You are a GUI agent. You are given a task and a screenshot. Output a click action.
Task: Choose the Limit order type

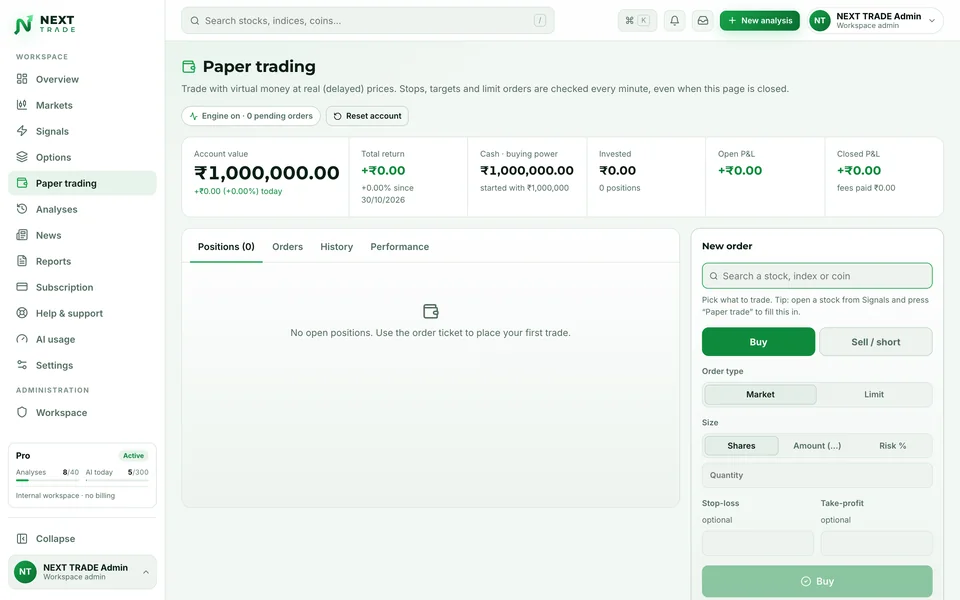point(874,394)
